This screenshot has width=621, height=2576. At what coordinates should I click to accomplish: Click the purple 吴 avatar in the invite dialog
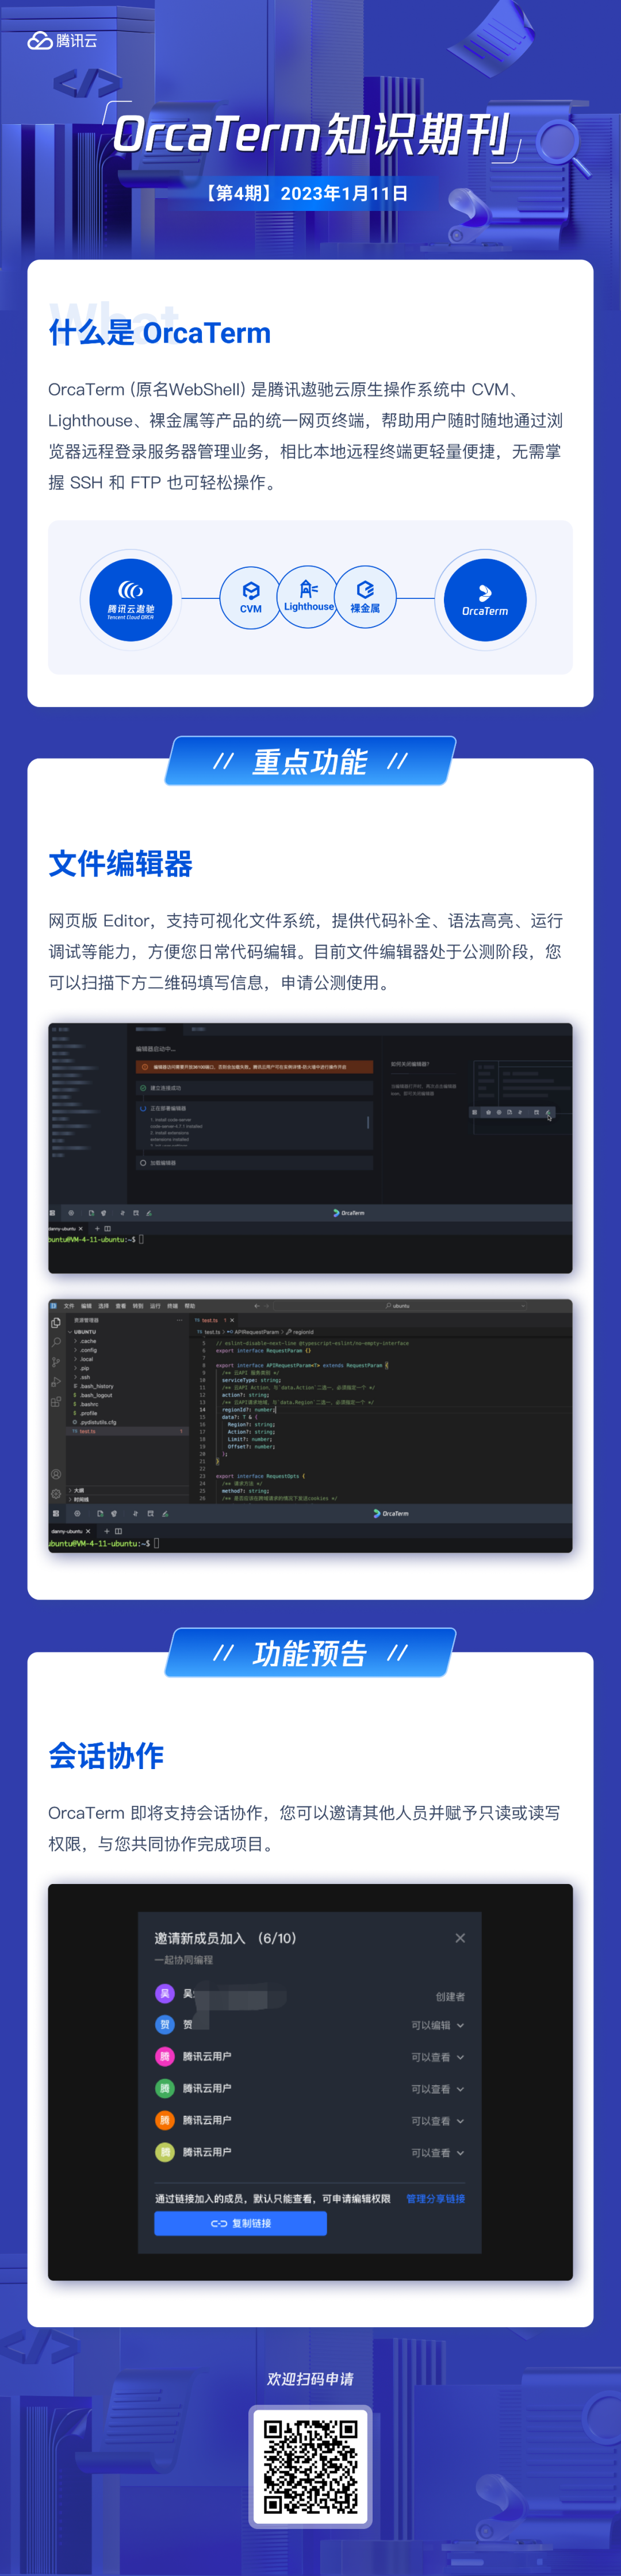click(165, 1993)
